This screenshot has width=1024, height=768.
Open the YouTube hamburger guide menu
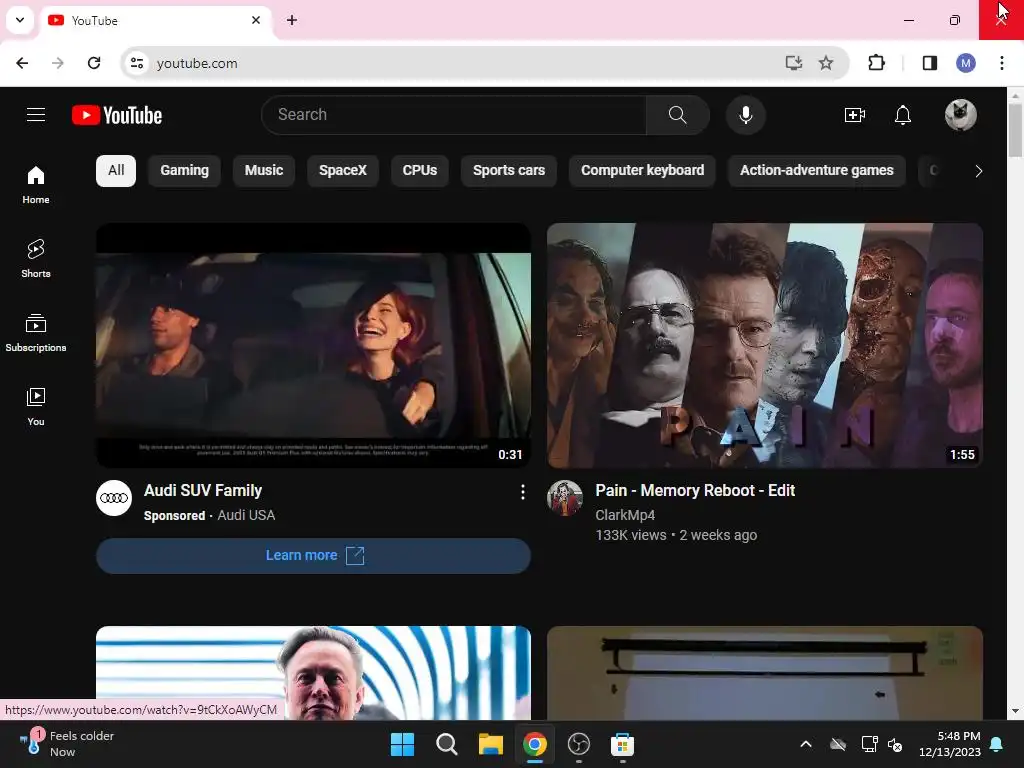pos(36,115)
